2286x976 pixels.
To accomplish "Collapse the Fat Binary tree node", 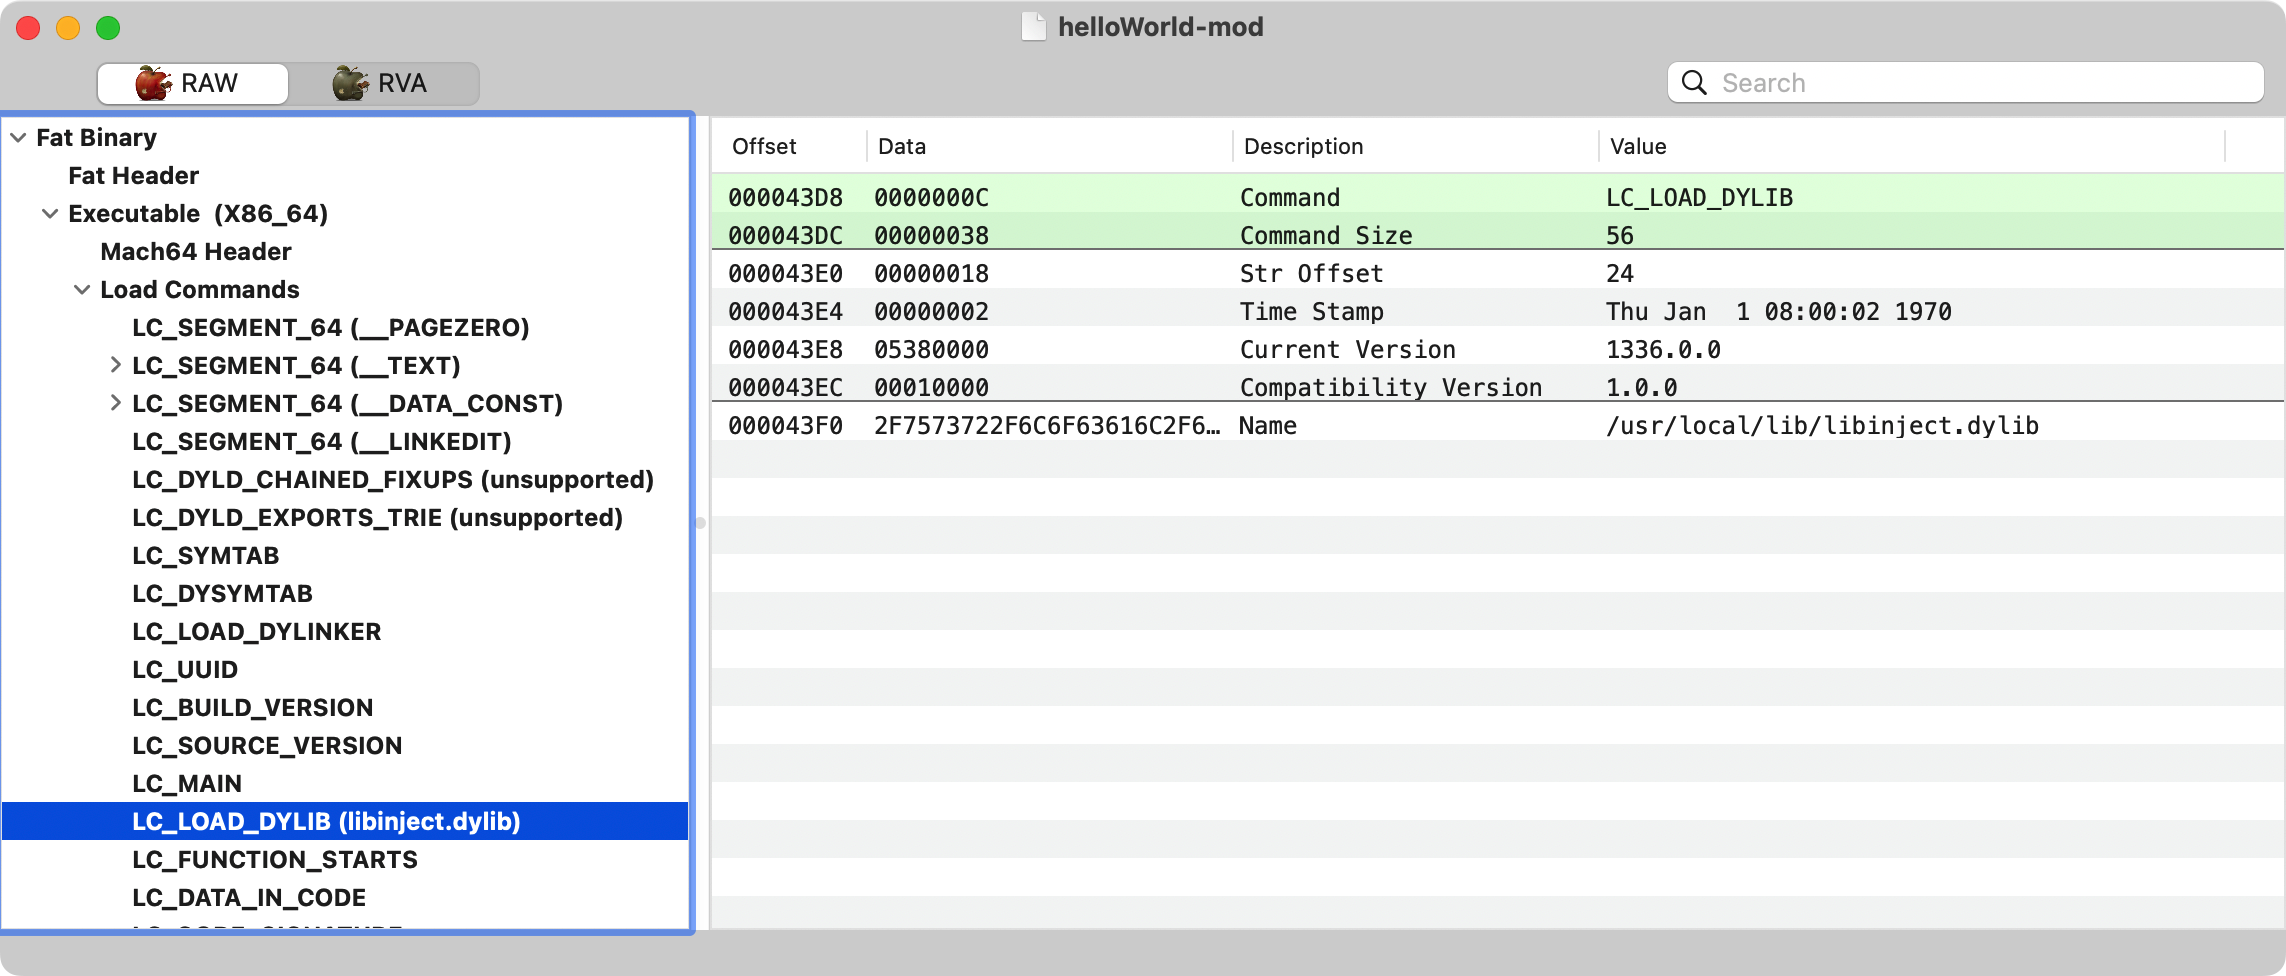I will [x=18, y=138].
